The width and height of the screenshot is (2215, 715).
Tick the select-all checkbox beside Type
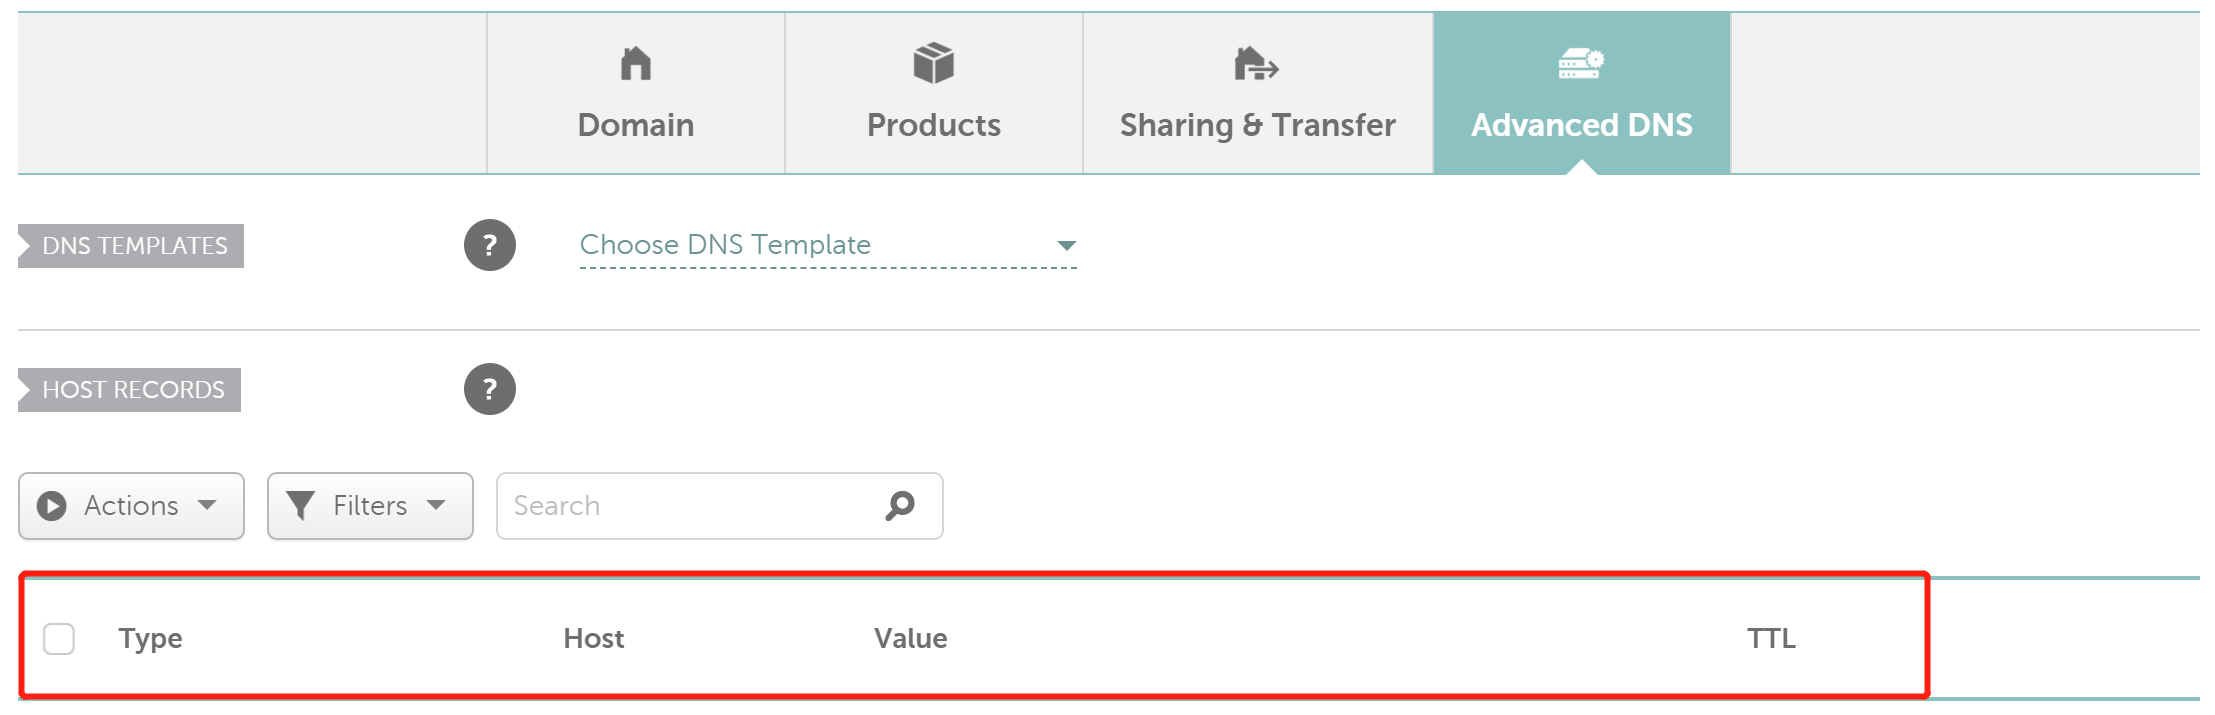[59, 638]
